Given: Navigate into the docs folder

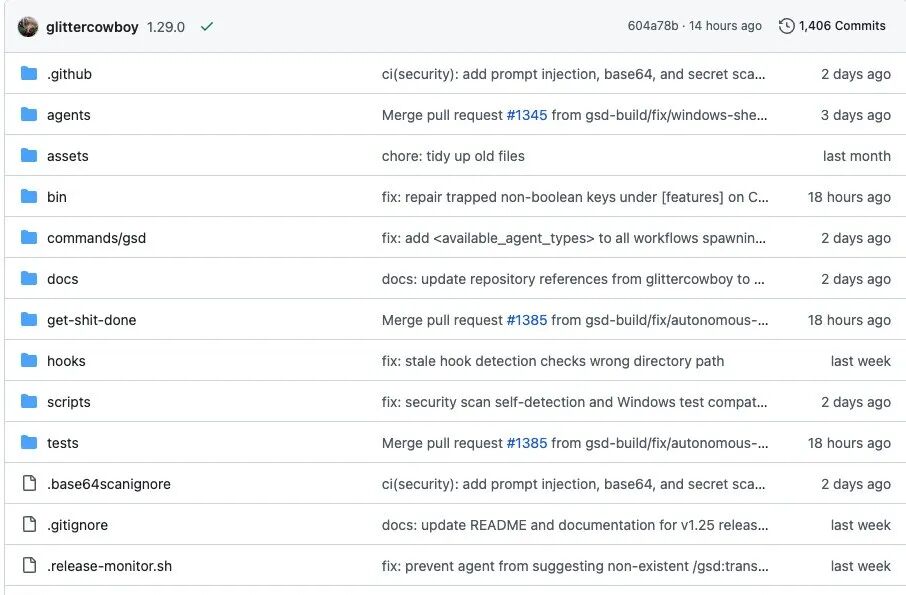Looking at the screenshot, I should (x=62, y=279).
